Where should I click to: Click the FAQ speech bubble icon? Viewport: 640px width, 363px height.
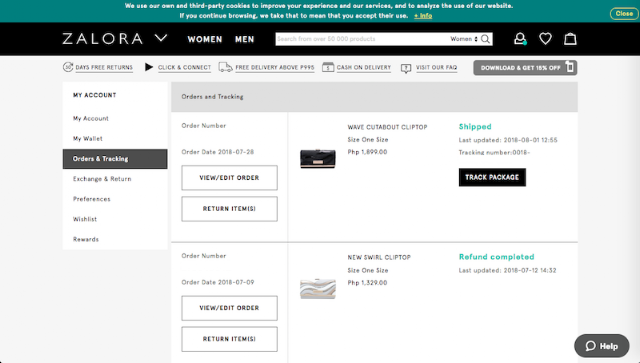[x=406, y=68]
